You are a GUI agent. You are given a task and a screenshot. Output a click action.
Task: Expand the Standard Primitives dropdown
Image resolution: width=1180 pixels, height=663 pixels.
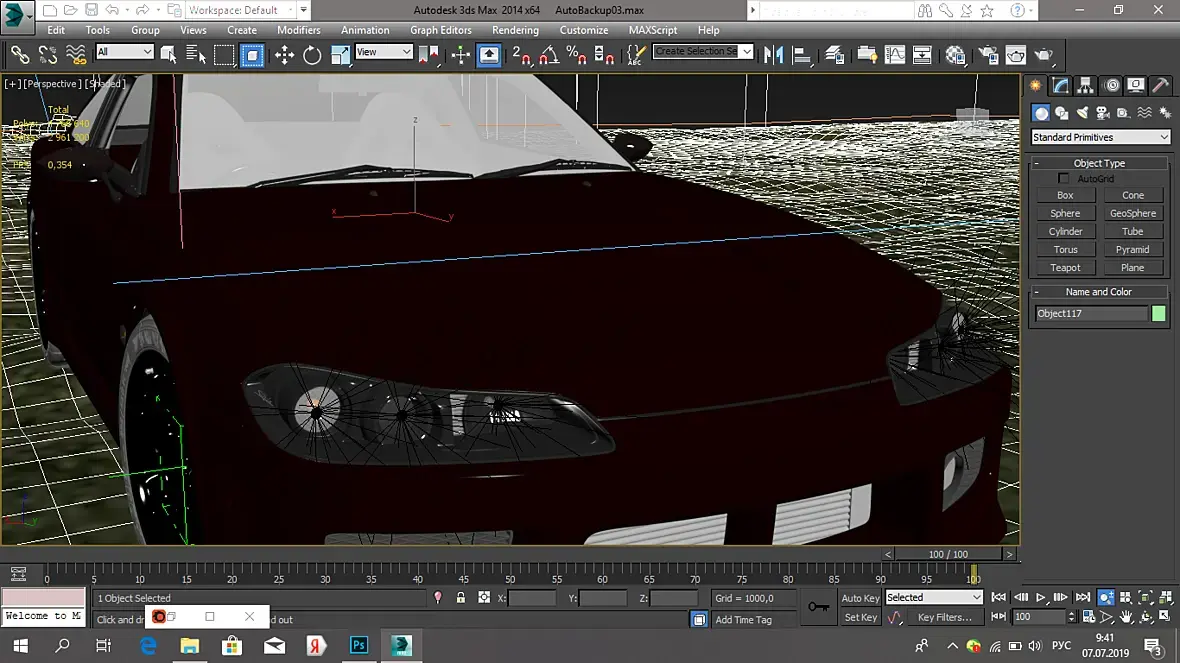pos(1100,137)
